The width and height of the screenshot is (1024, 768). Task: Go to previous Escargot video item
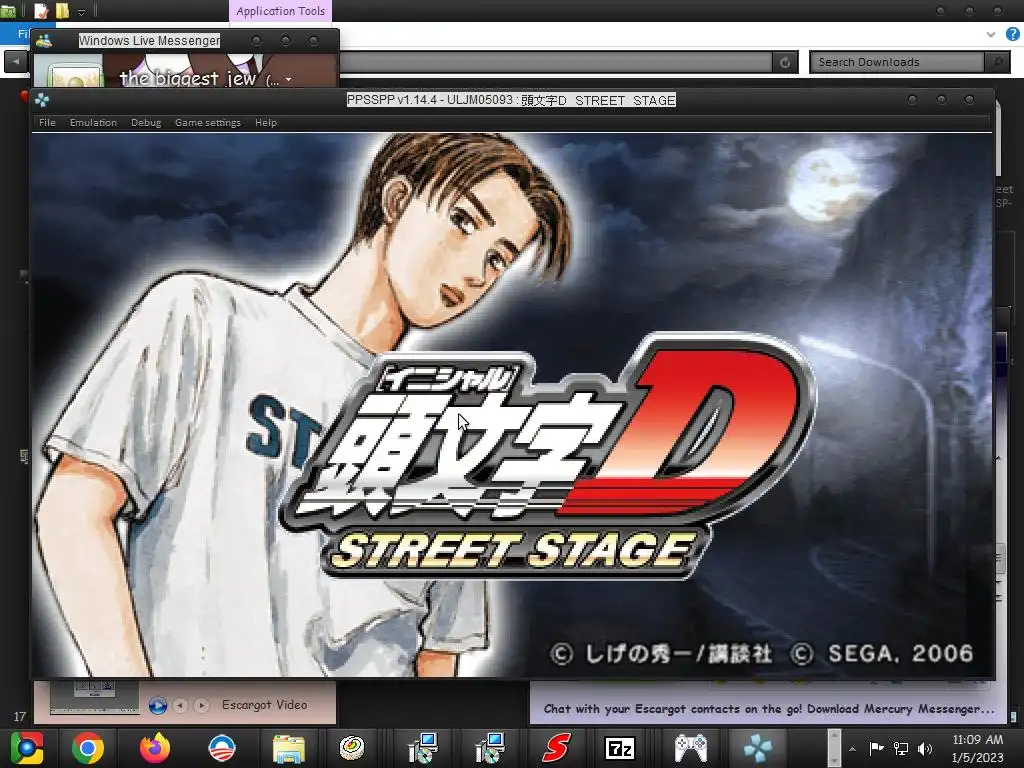[x=180, y=705]
